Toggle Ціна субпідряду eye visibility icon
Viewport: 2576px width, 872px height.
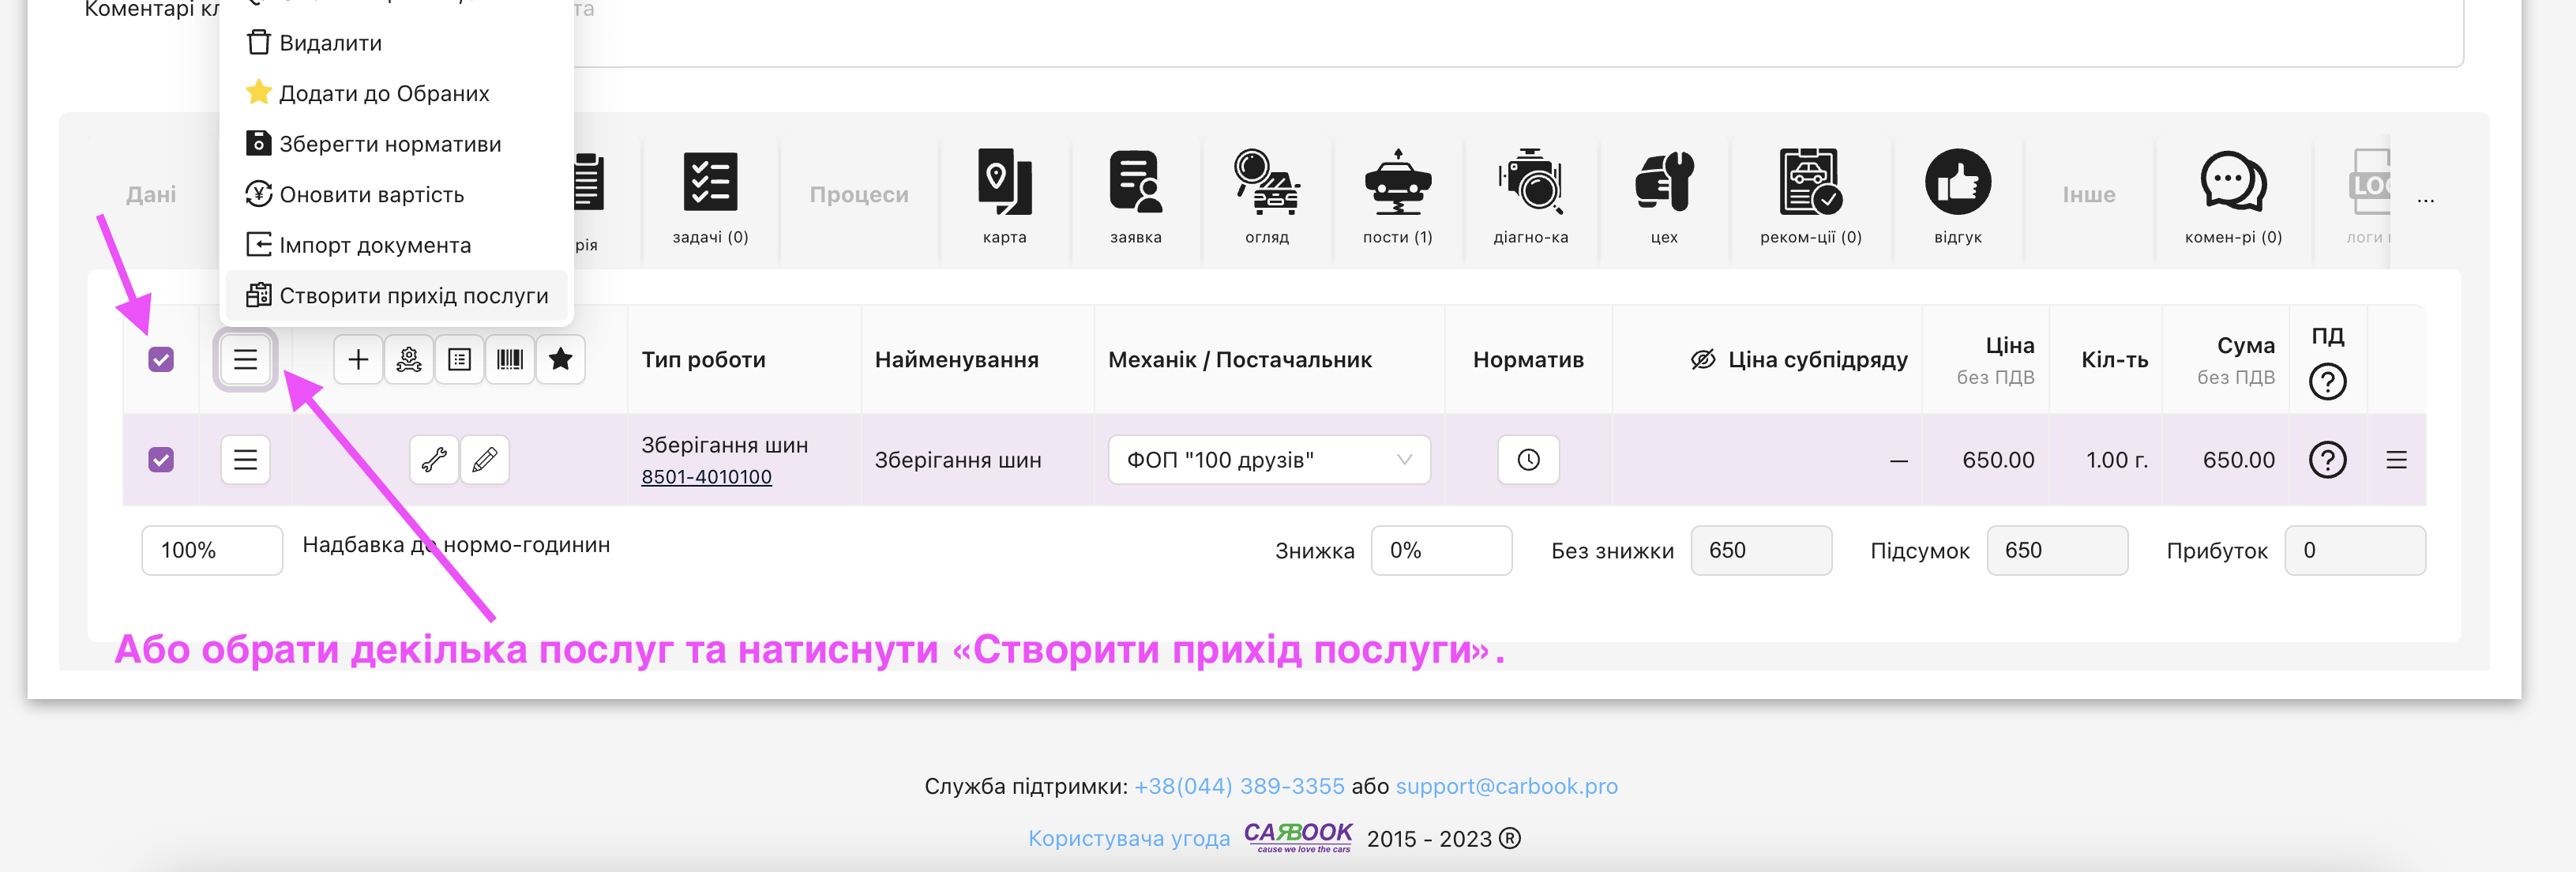(x=1703, y=360)
